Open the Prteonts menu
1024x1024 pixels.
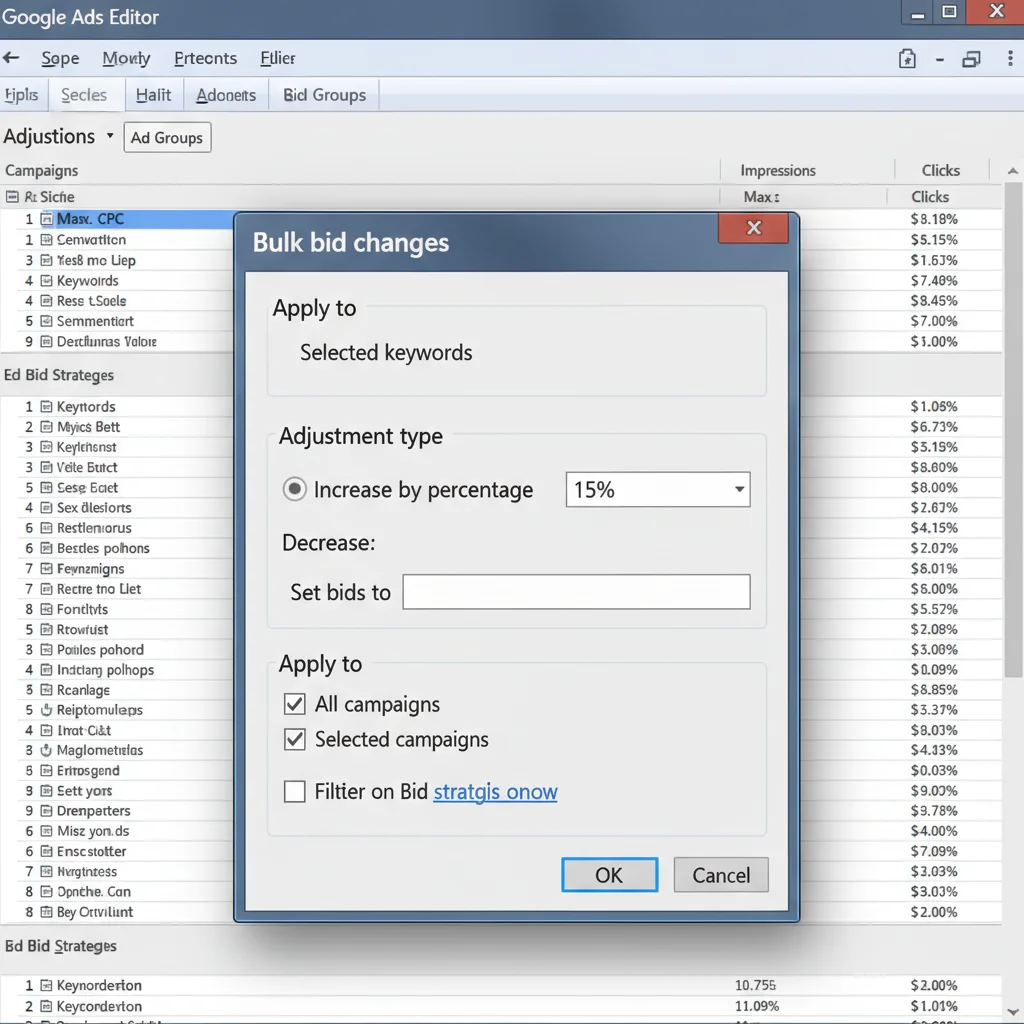coord(206,59)
